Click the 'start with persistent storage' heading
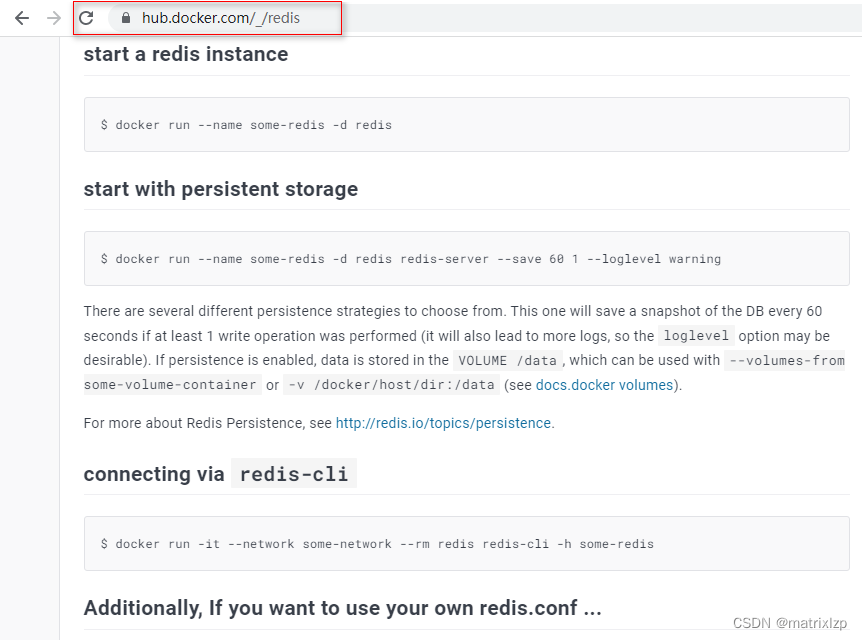The width and height of the screenshot is (862, 640). (220, 189)
